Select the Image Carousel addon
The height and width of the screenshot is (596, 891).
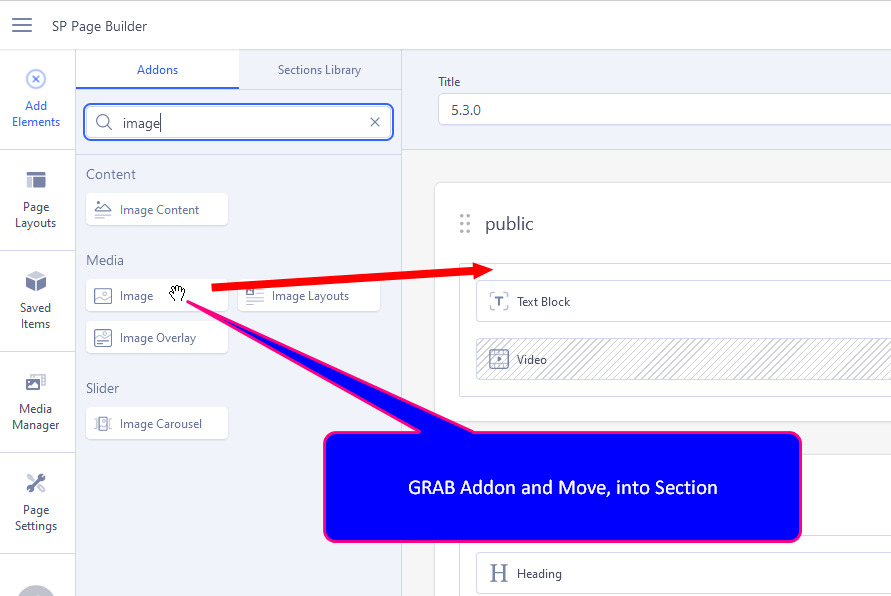click(x=157, y=424)
